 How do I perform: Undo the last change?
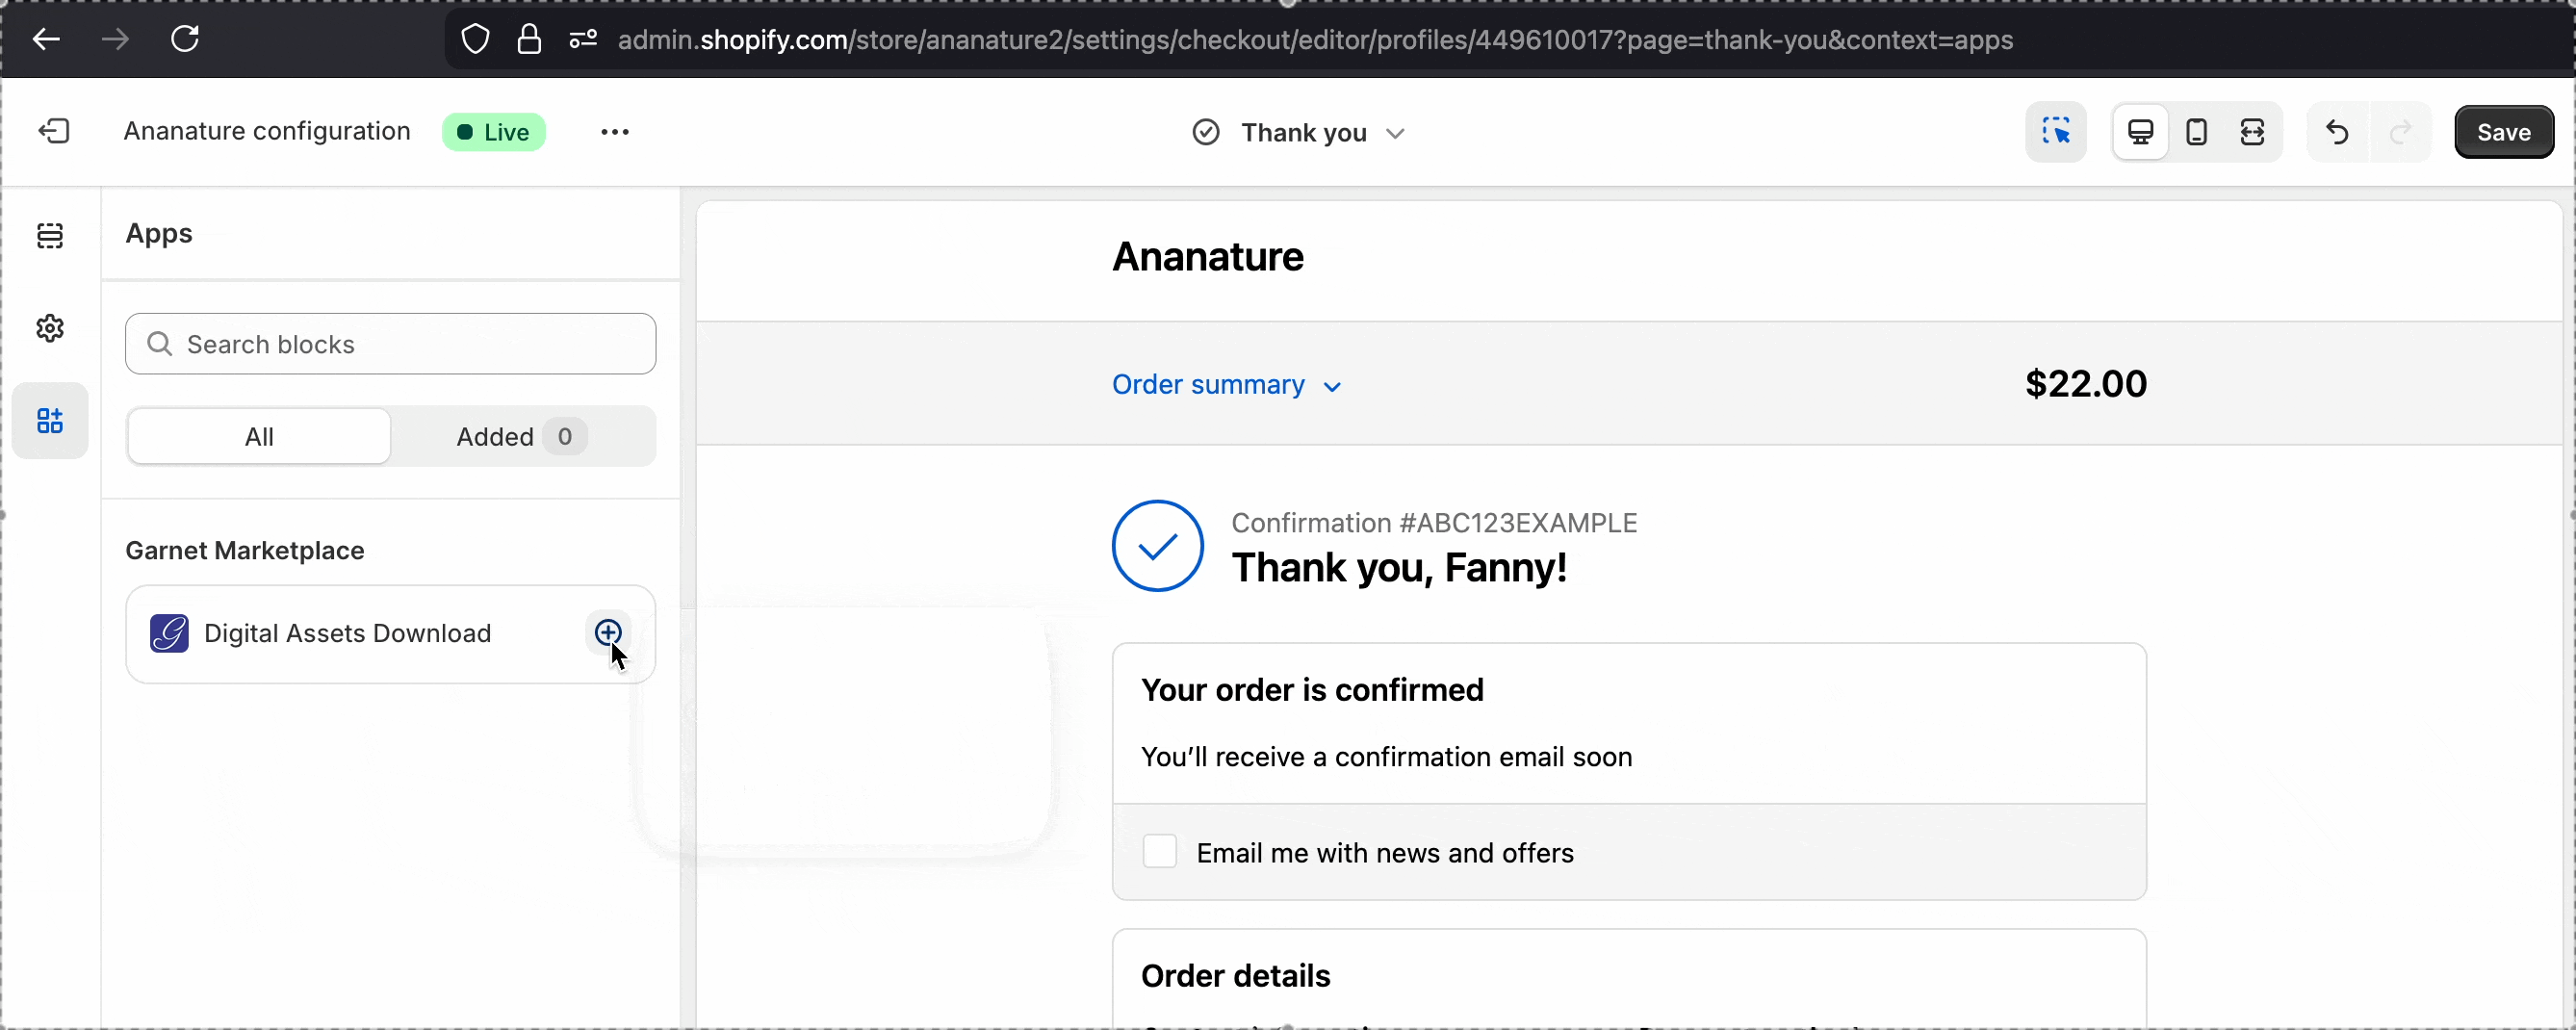(x=2335, y=131)
